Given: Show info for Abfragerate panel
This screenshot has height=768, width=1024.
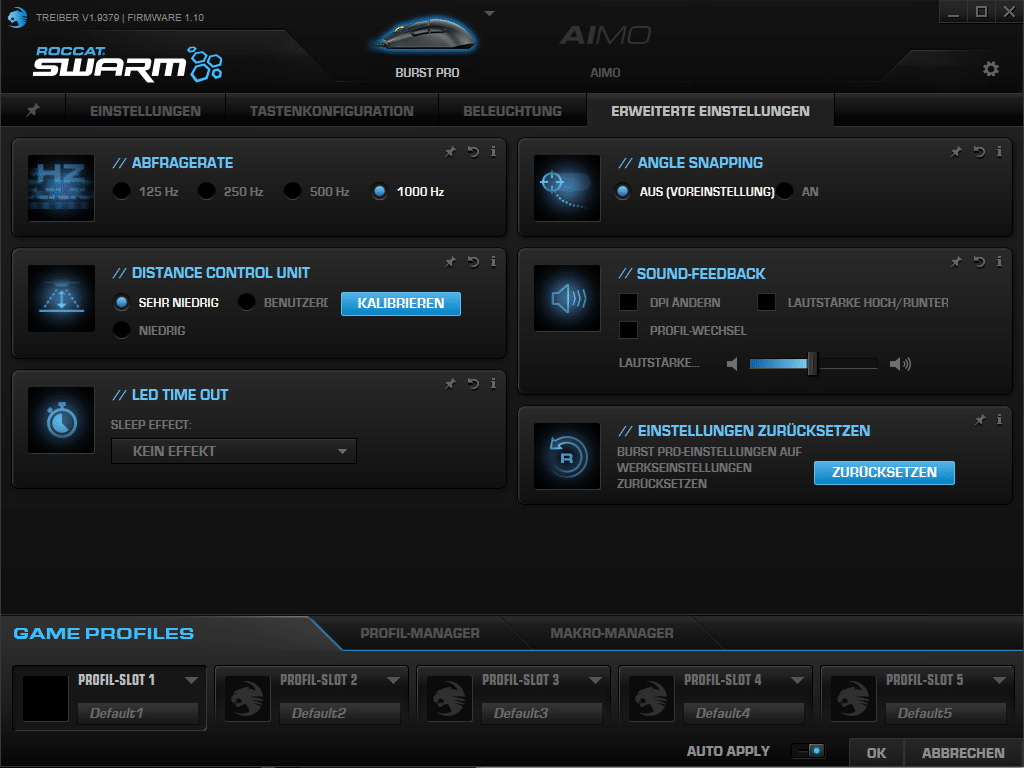Looking at the screenshot, I should (x=493, y=152).
